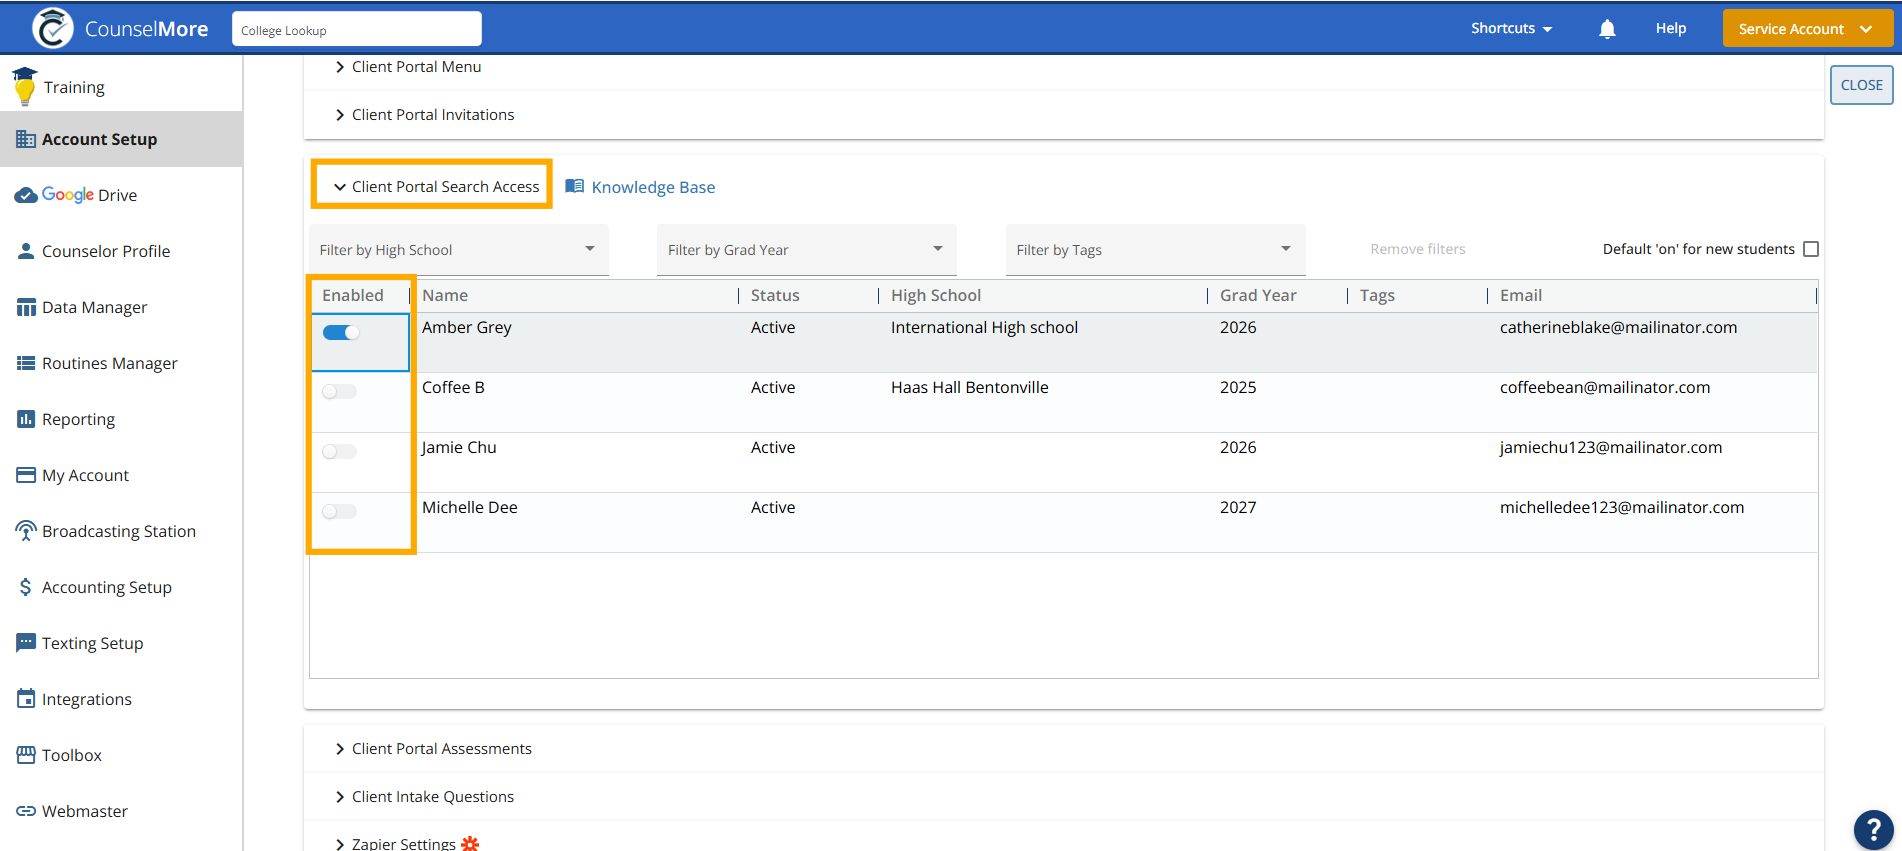Check Default 'on' for new students box
This screenshot has height=851, width=1902.
tap(1810, 249)
